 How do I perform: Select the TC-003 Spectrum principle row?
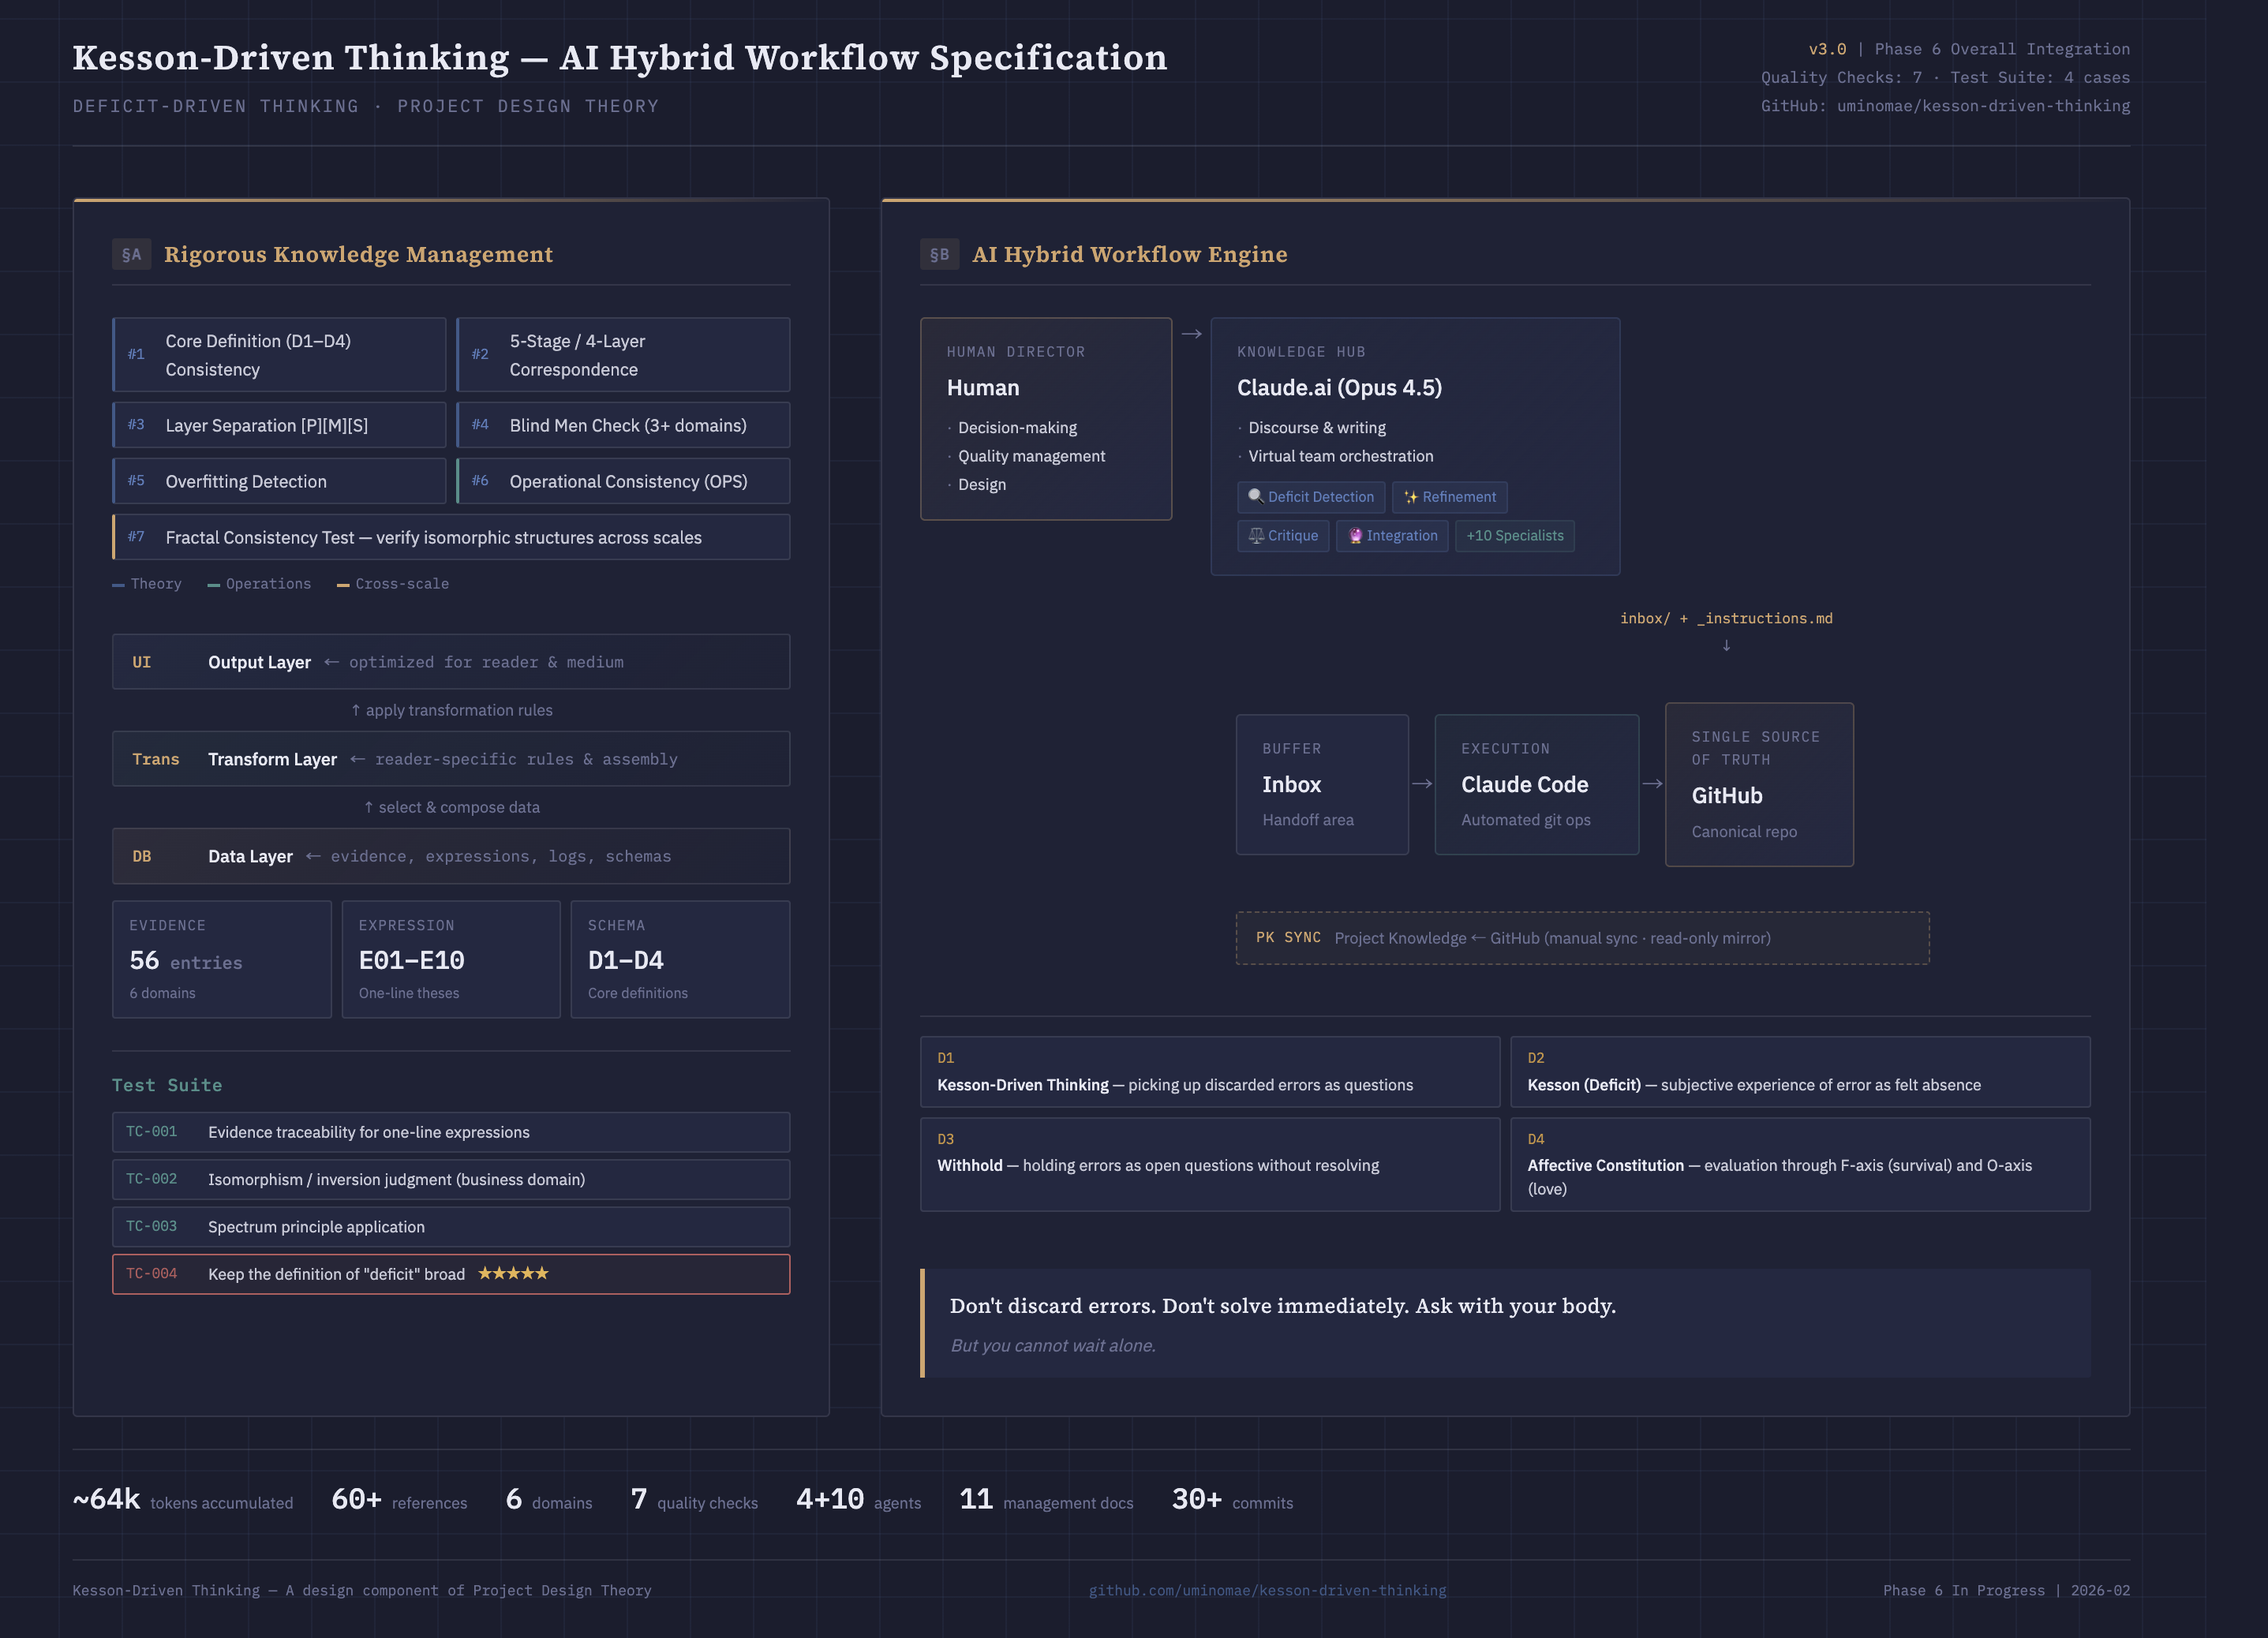coord(450,1227)
